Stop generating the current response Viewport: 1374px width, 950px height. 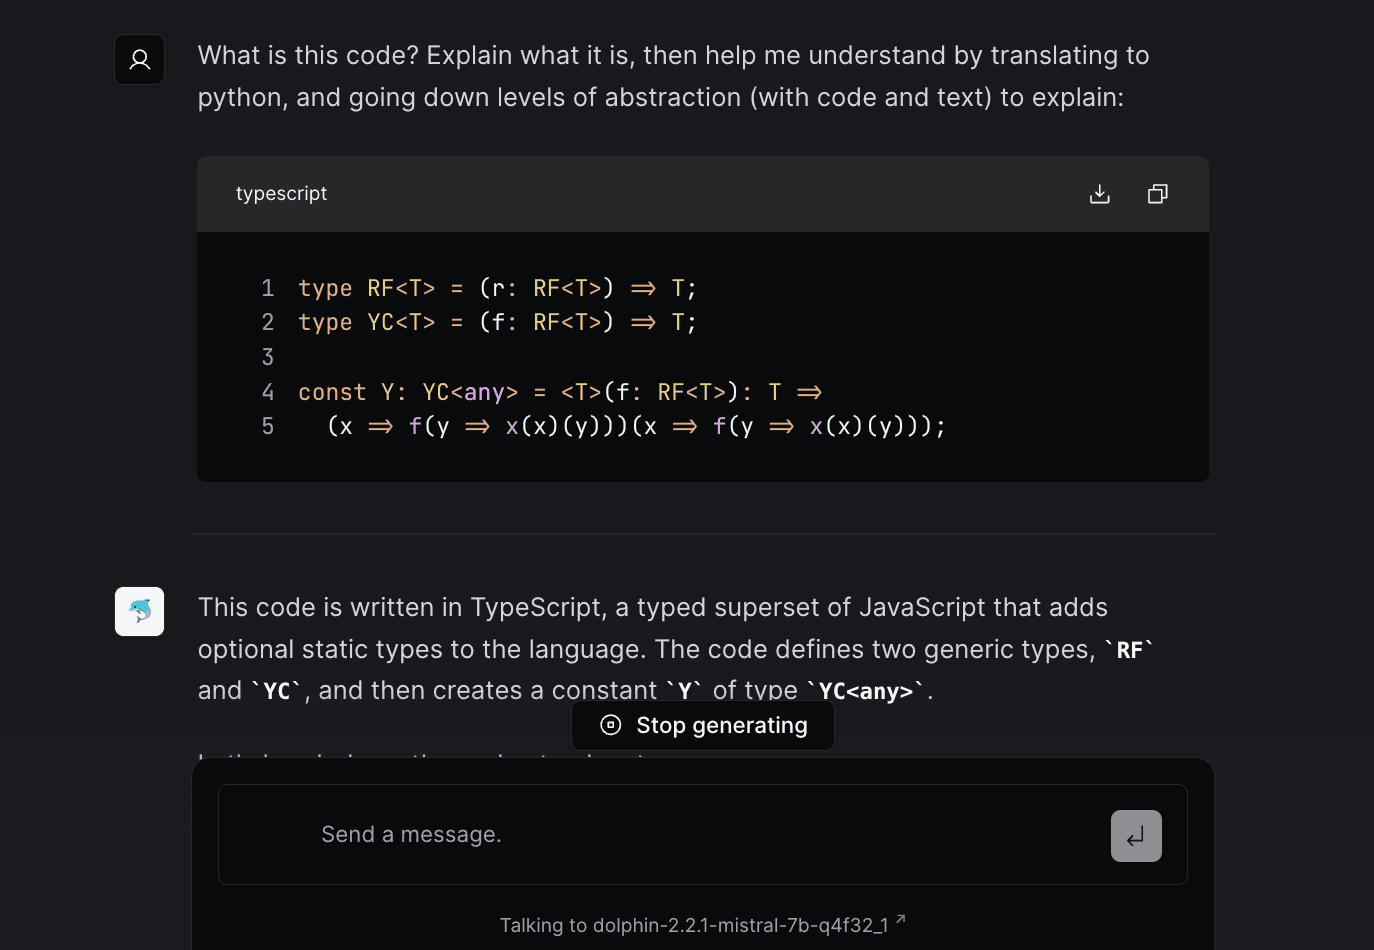tap(703, 725)
